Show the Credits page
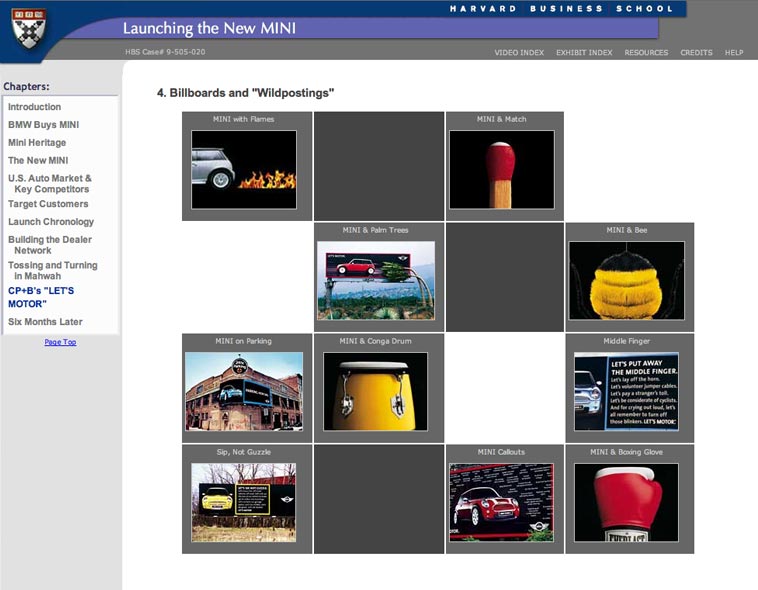The width and height of the screenshot is (758, 590). pos(696,52)
